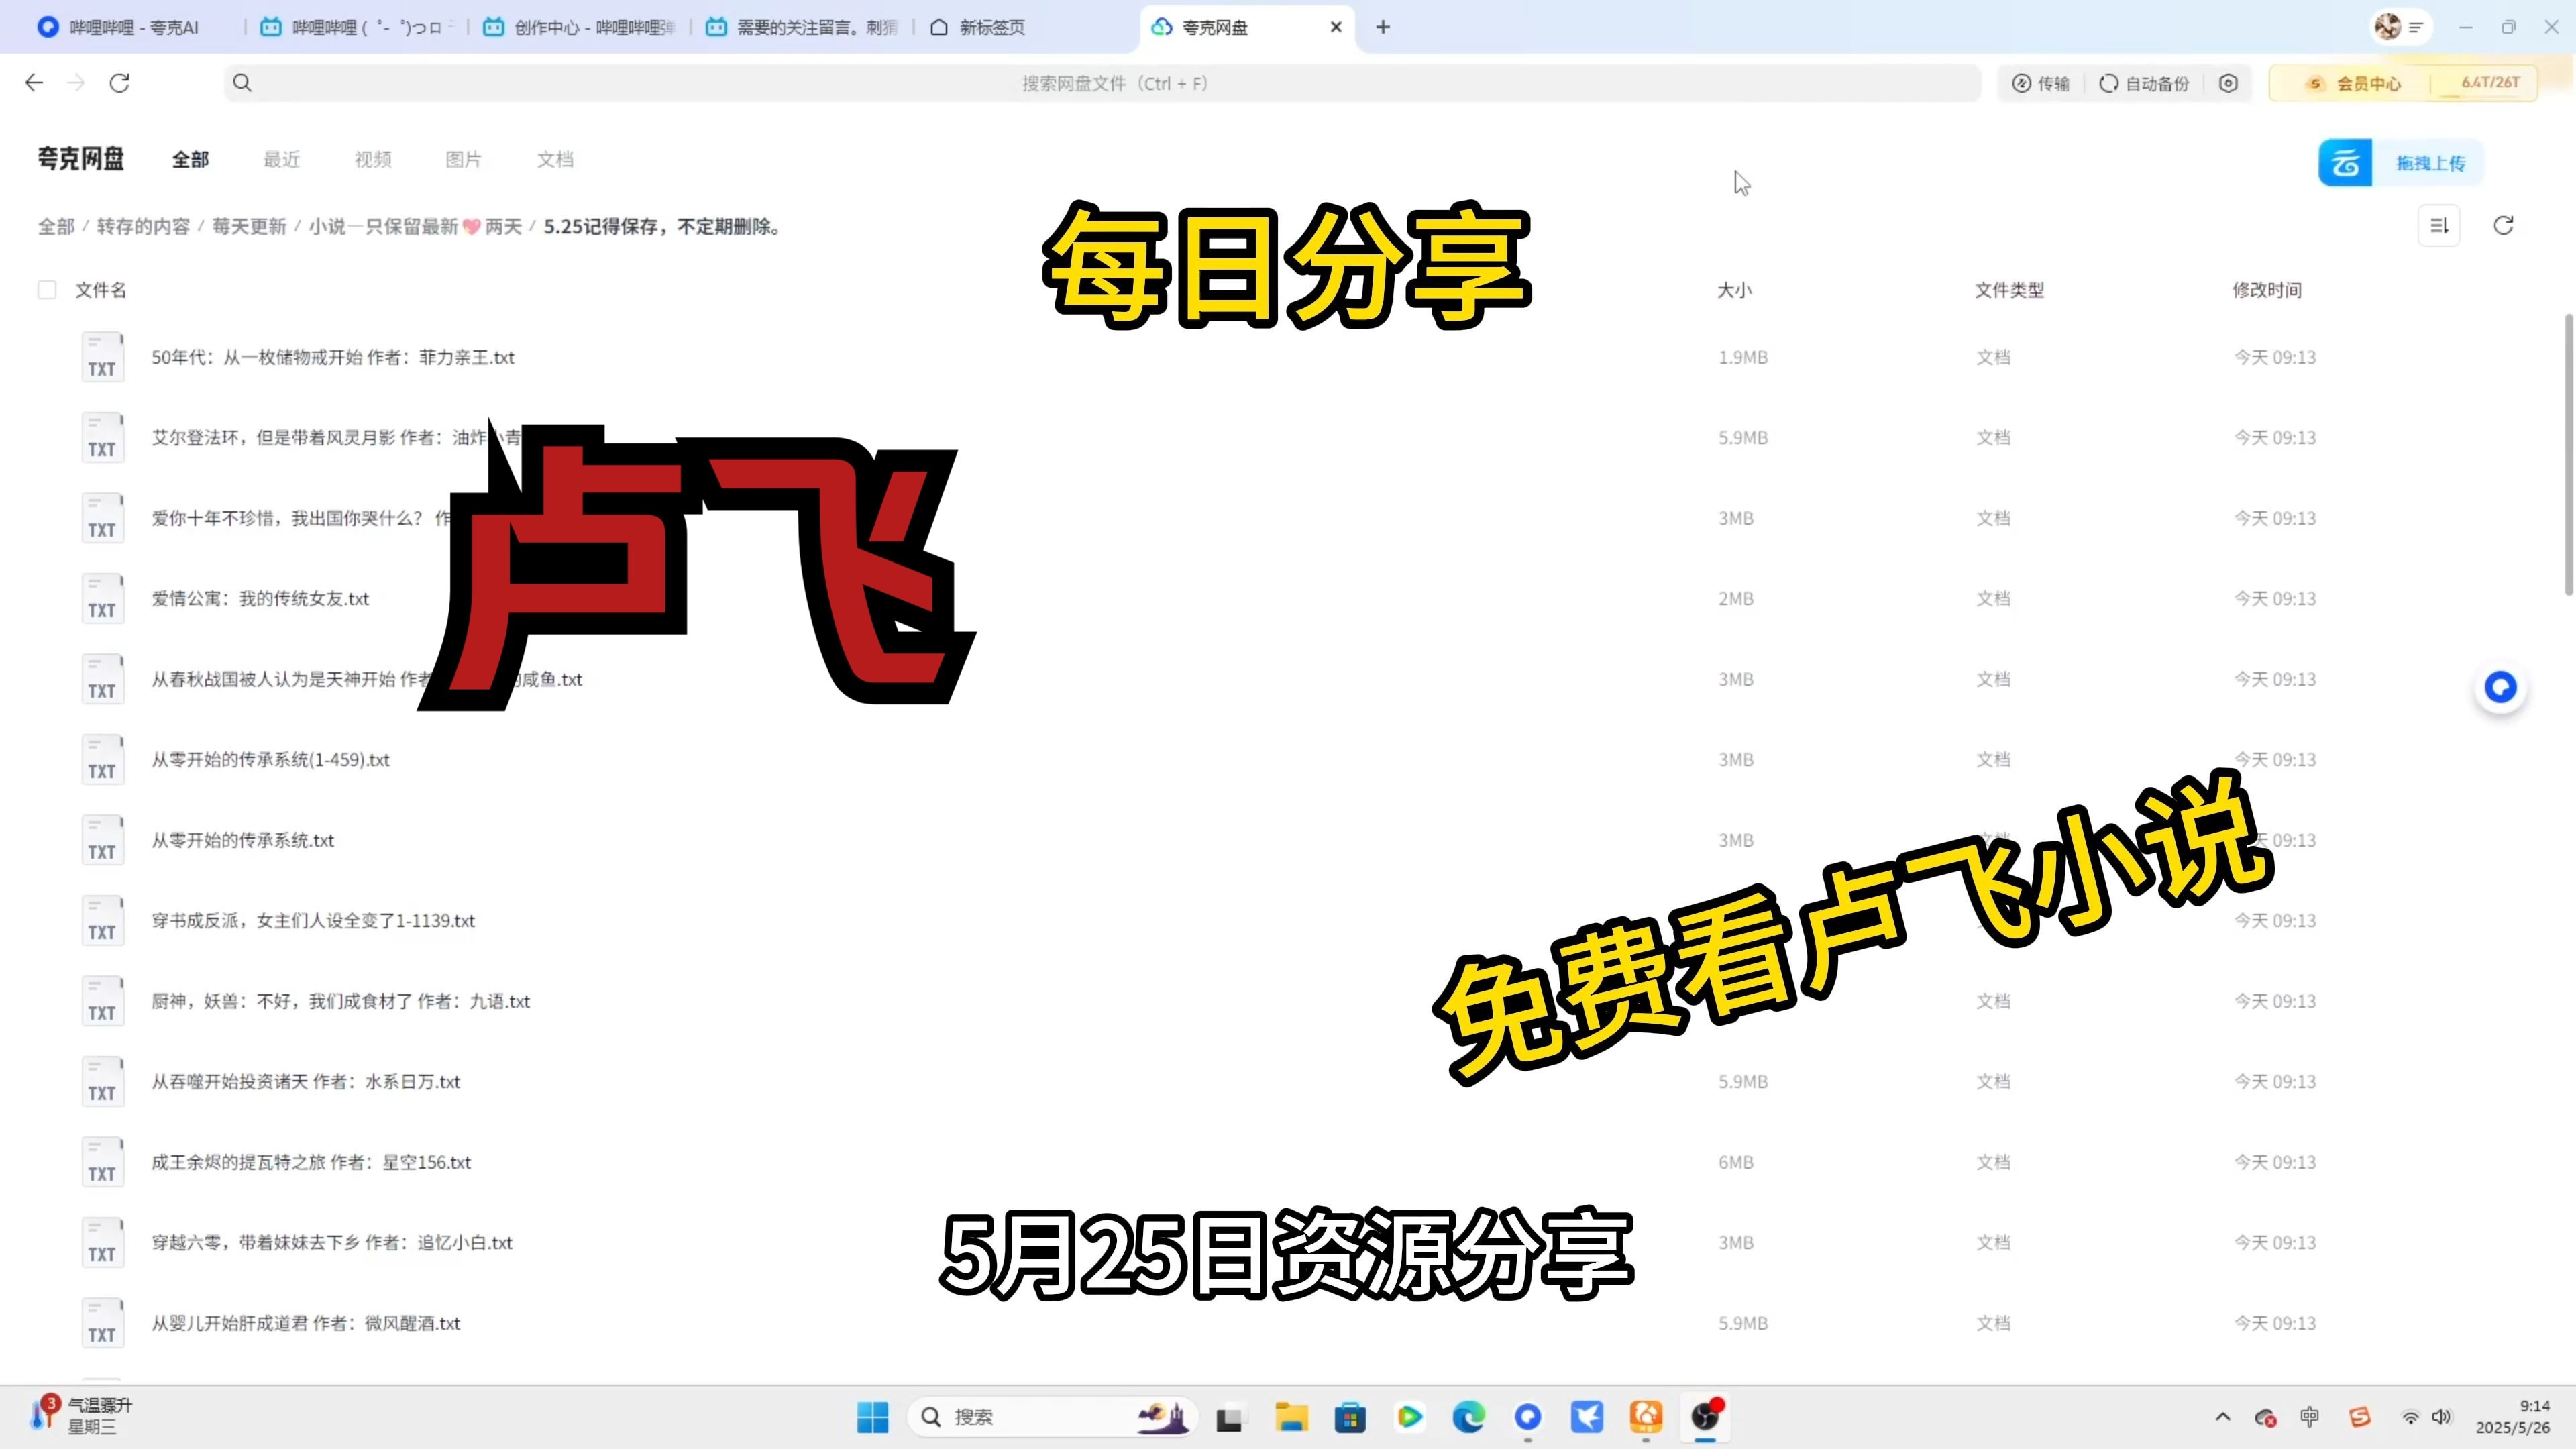Image resolution: width=2576 pixels, height=1449 pixels.
Task: Open the sort order dropdown icon
Action: pyautogui.click(x=2438, y=226)
